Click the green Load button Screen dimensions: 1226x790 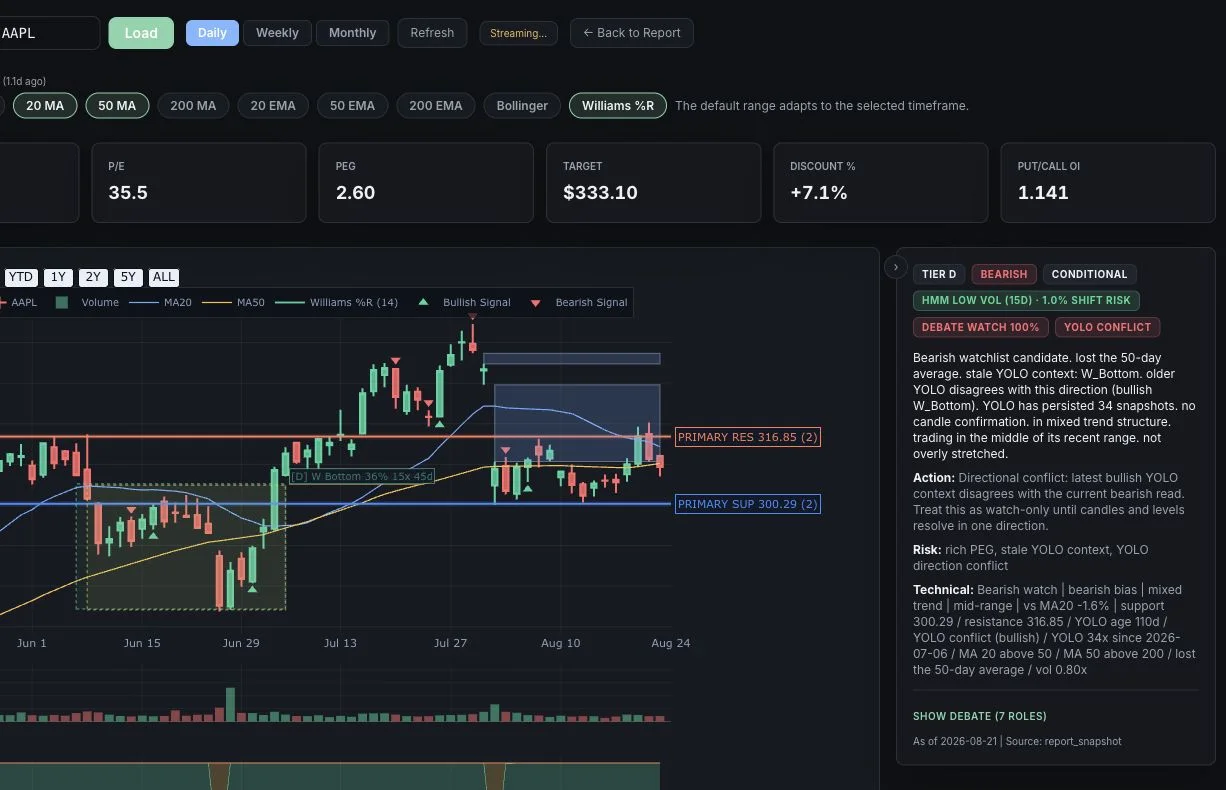point(141,33)
